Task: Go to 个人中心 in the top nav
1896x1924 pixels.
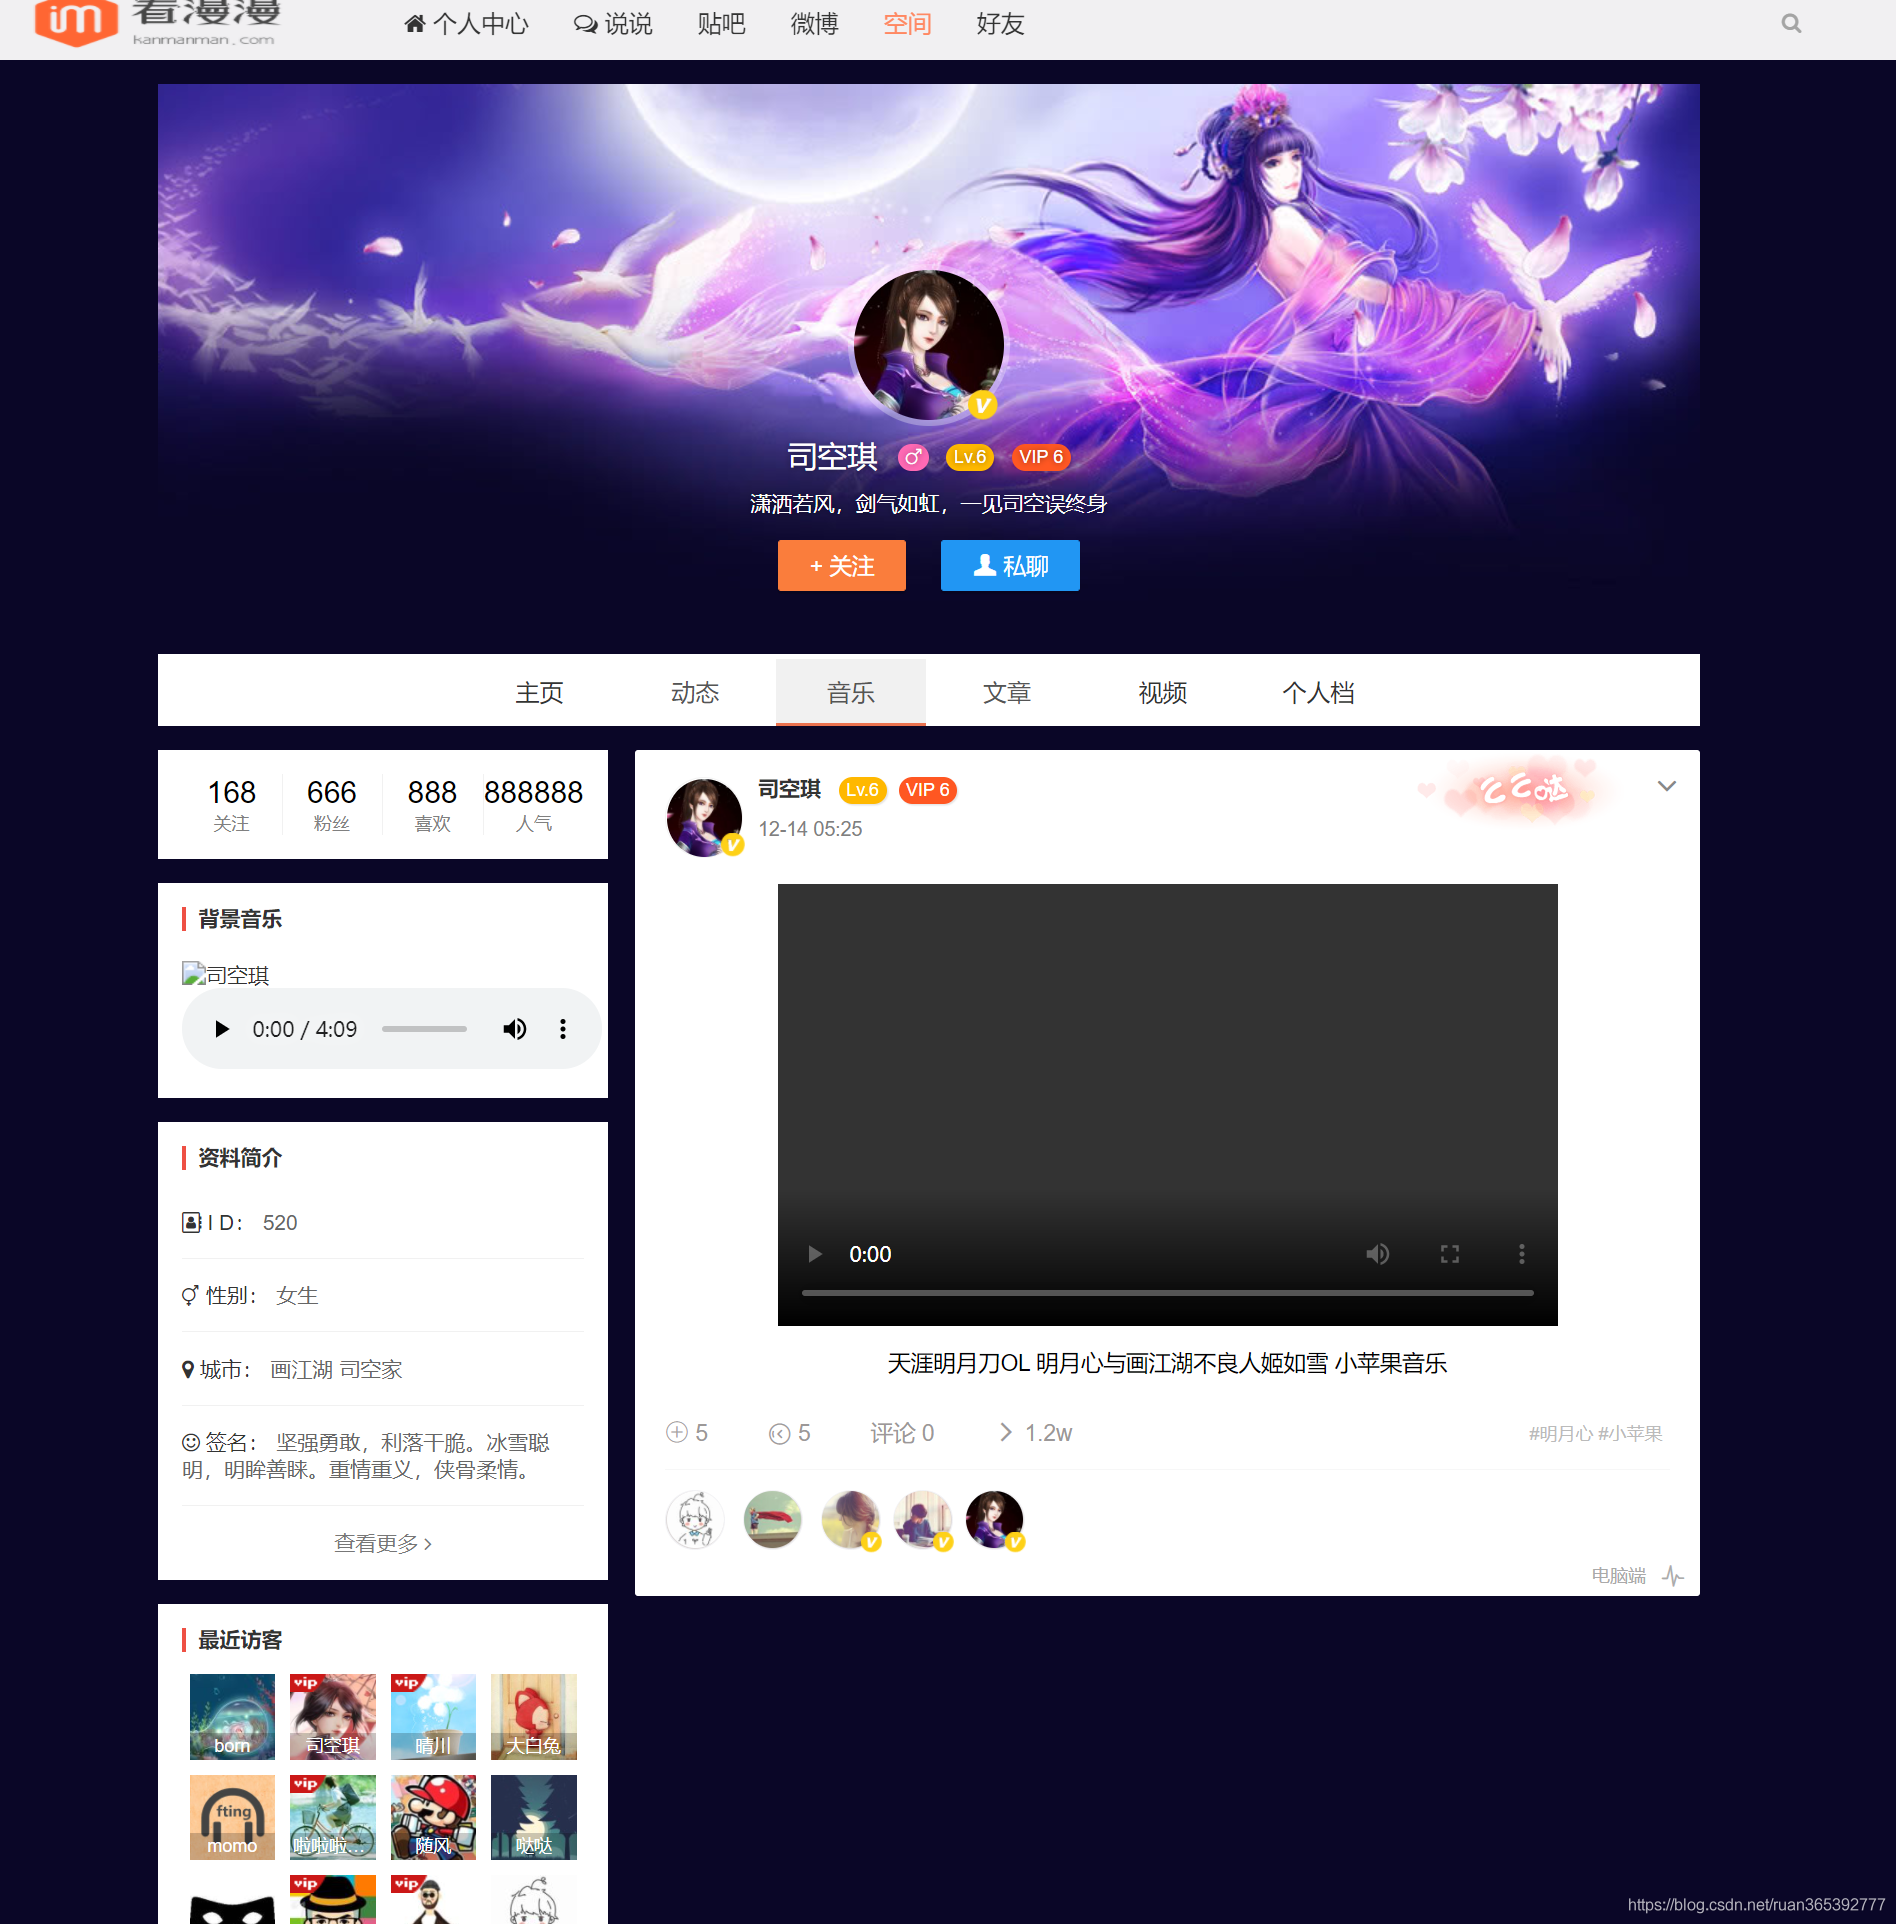Action: (466, 23)
